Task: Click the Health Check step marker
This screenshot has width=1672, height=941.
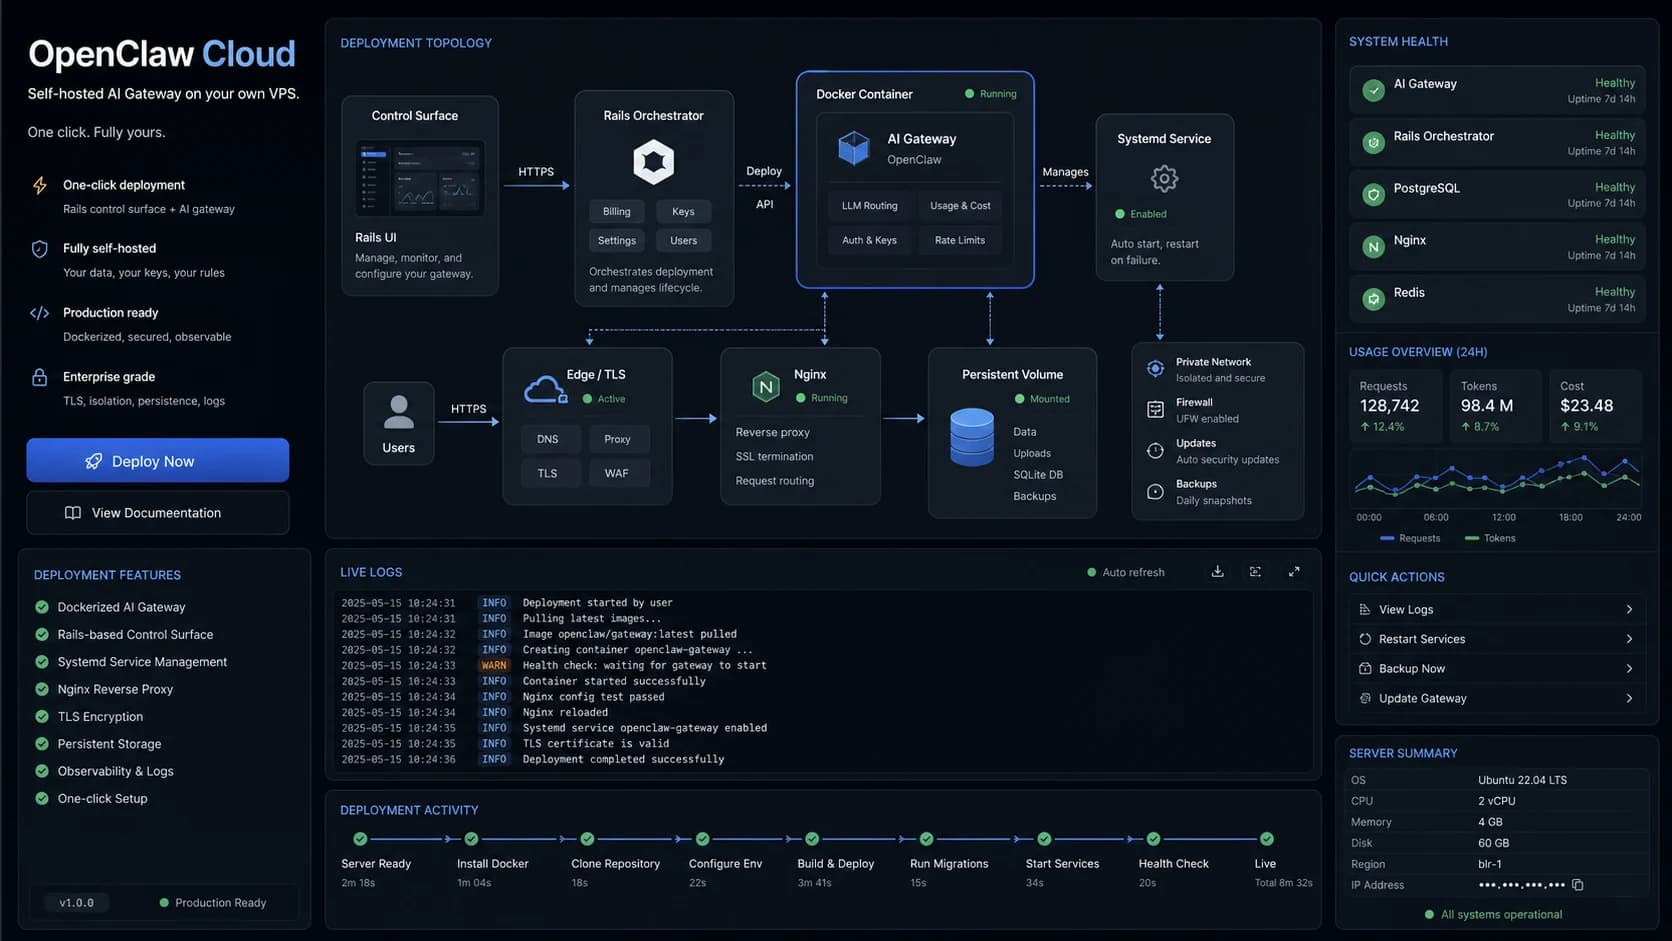Action: (x=1153, y=839)
